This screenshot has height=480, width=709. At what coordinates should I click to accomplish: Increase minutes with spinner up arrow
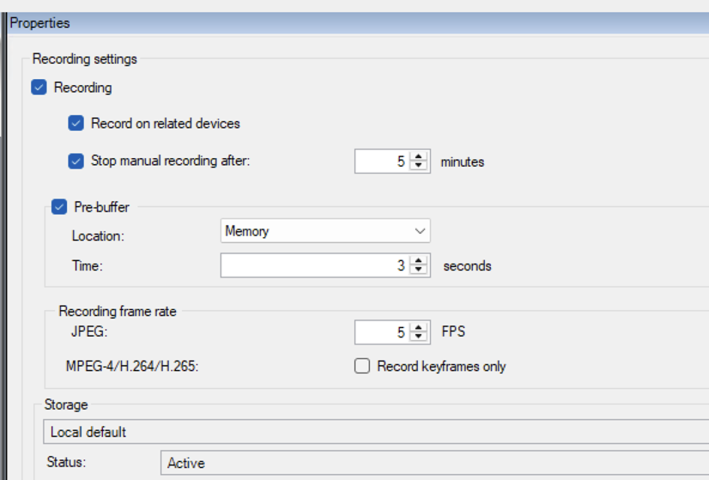418,156
